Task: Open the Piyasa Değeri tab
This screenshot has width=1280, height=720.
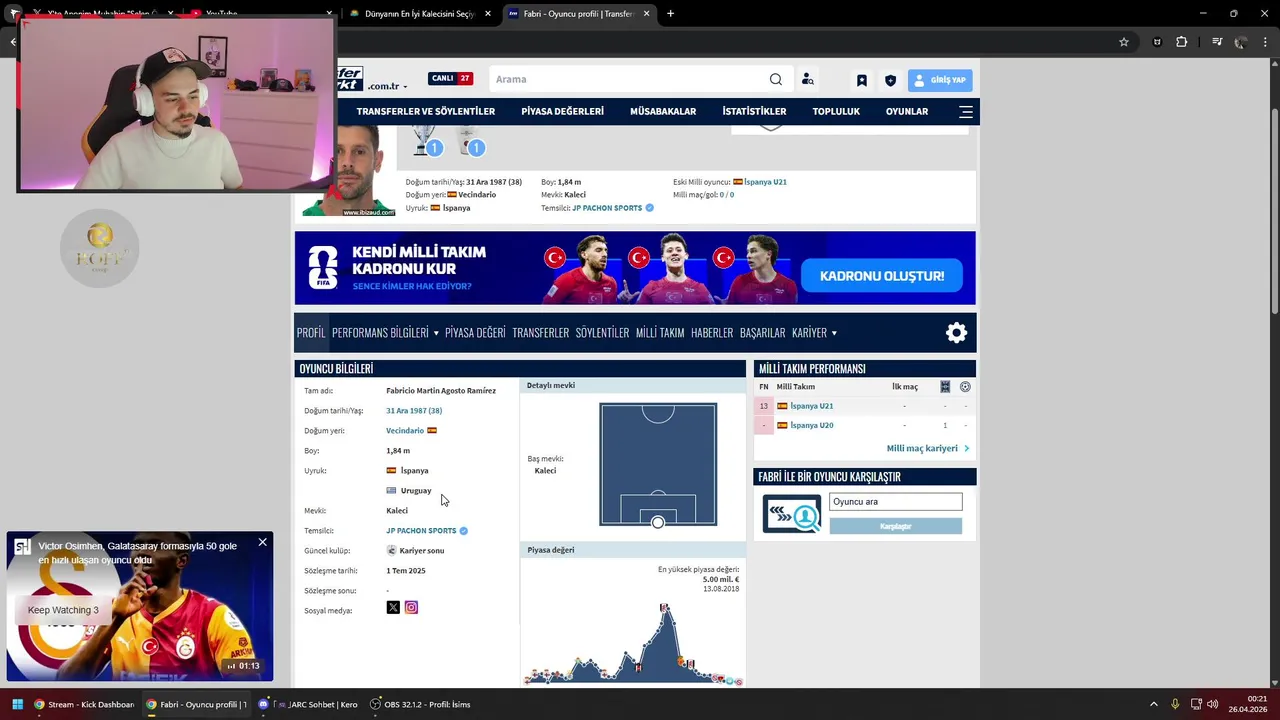Action: pyautogui.click(x=475, y=333)
